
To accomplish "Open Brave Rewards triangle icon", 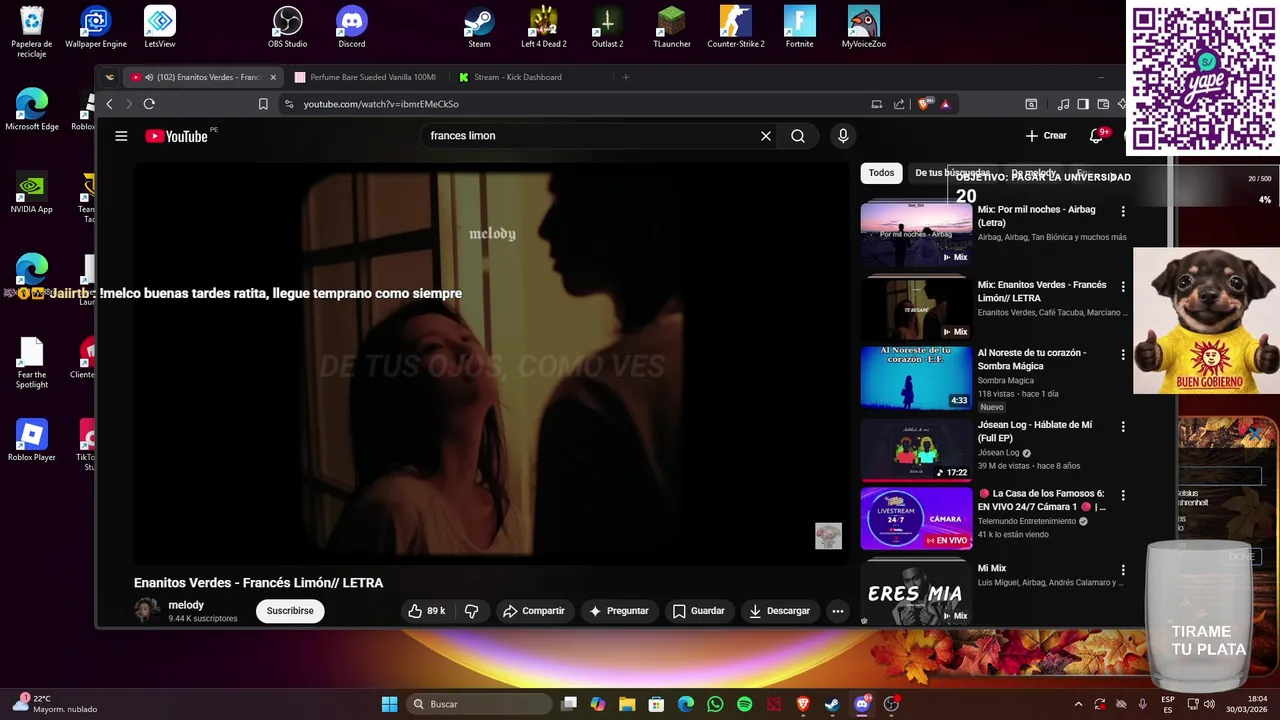I will pyautogui.click(x=945, y=104).
